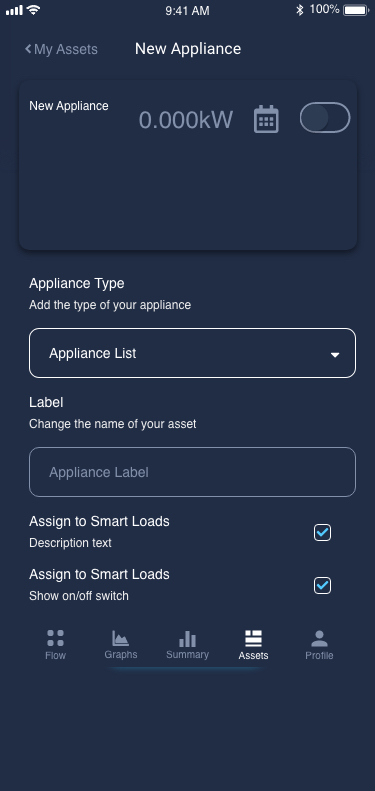Click the dropdown arrow in Appliance List

[335, 355]
